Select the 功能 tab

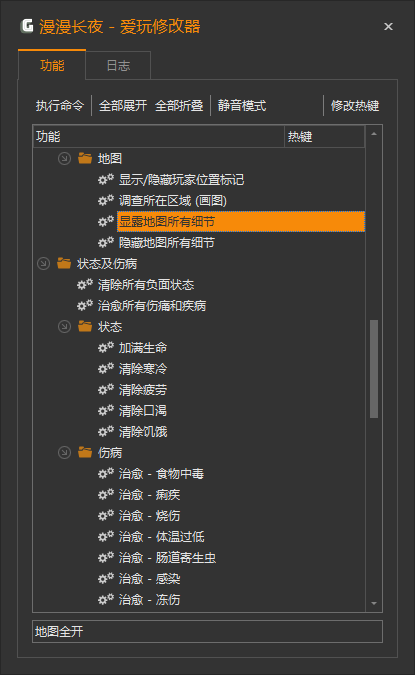[52, 65]
